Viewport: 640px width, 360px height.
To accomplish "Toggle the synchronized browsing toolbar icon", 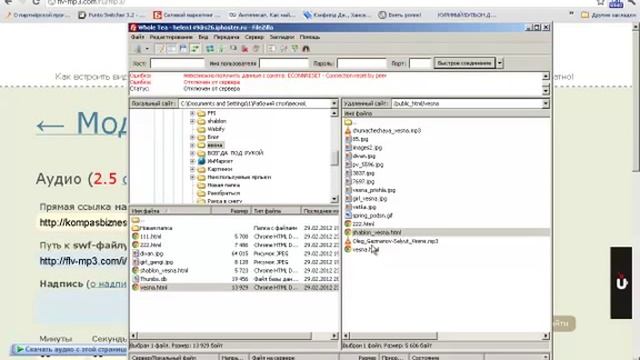I will tap(295, 49).
